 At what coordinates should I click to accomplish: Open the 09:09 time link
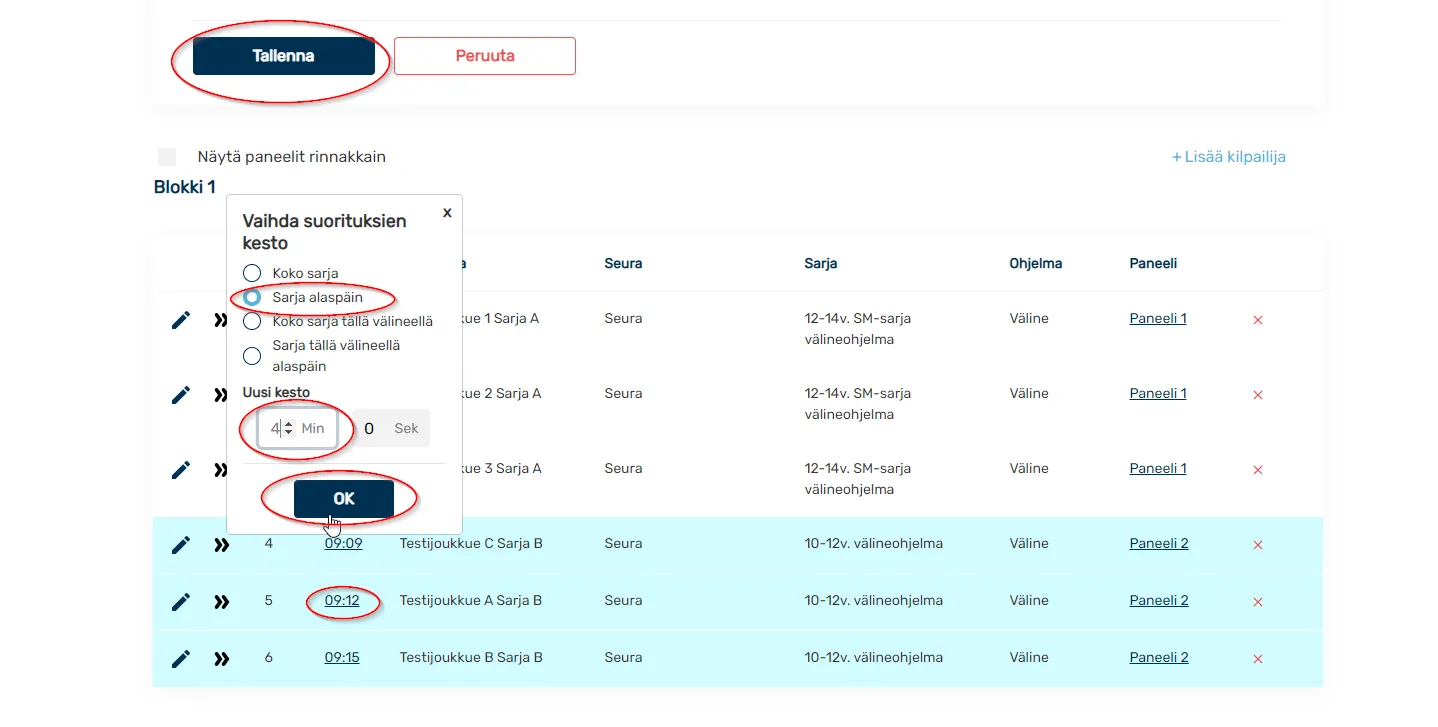click(x=343, y=544)
